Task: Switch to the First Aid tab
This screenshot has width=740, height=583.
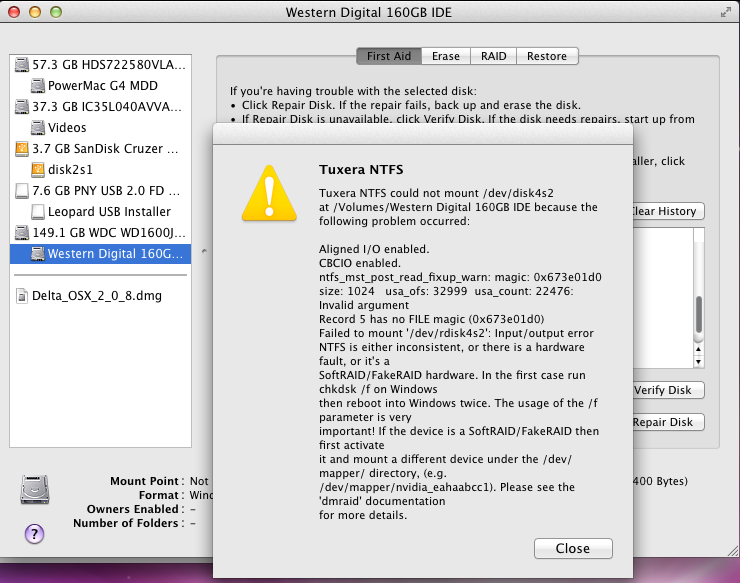Action: click(x=389, y=56)
